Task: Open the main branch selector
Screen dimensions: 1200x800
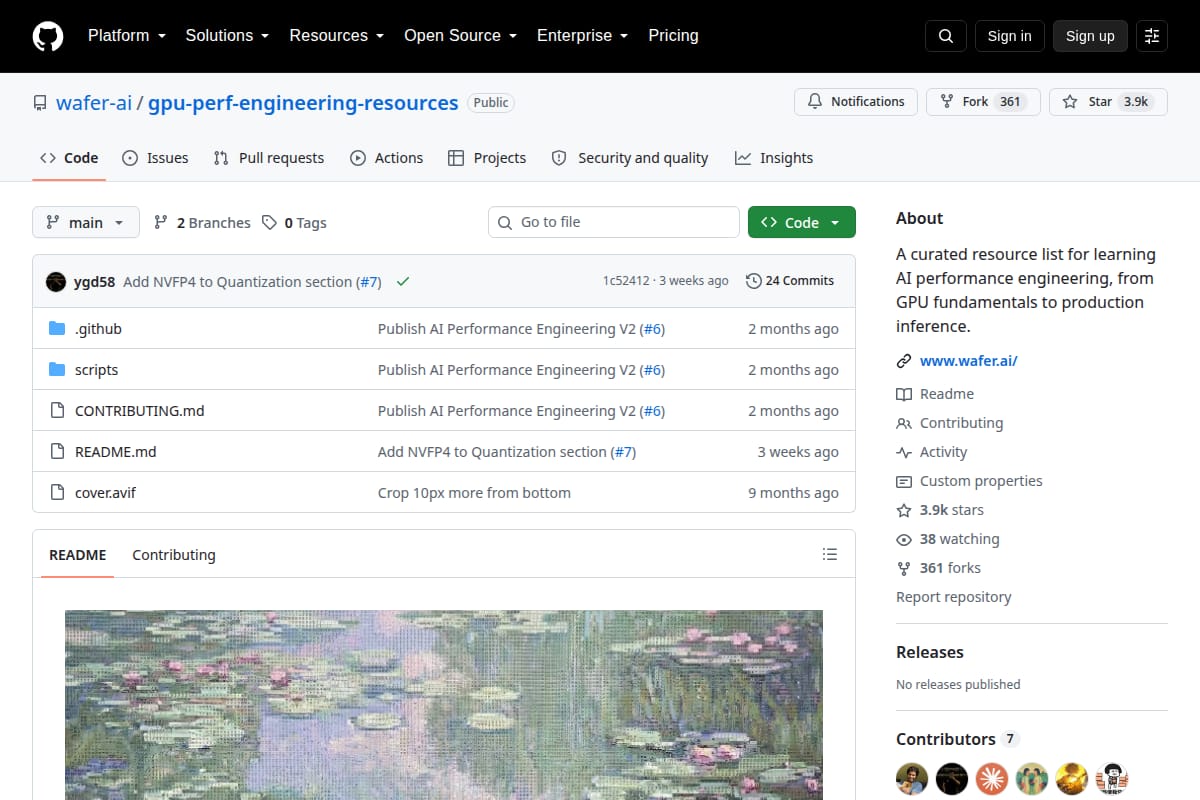Action: click(x=86, y=223)
